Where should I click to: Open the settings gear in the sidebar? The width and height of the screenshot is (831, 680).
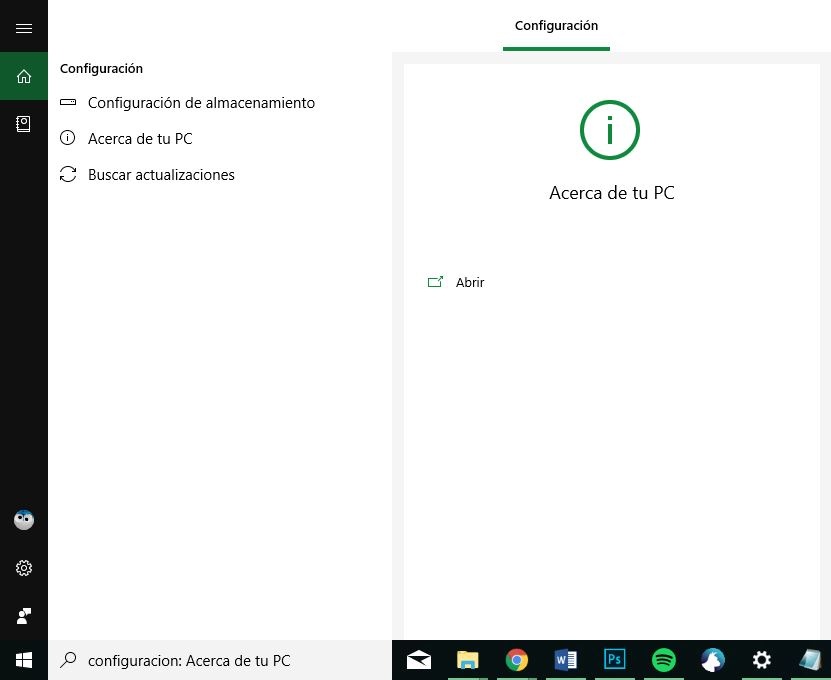pos(24,568)
